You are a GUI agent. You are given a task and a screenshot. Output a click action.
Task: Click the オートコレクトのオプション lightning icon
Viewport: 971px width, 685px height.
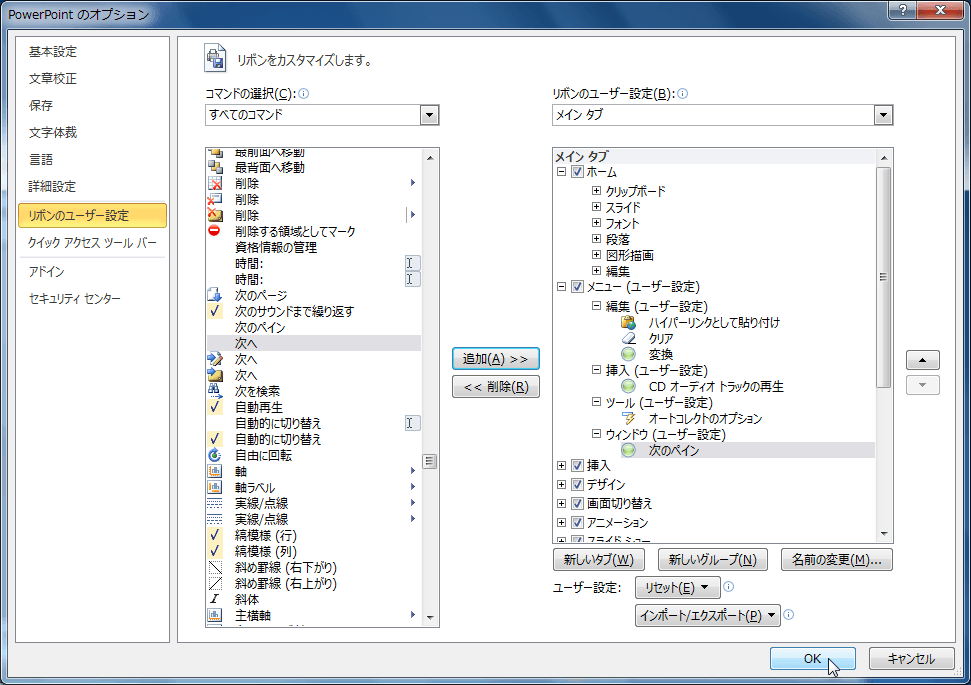pyautogui.click(x=628, y=419)
